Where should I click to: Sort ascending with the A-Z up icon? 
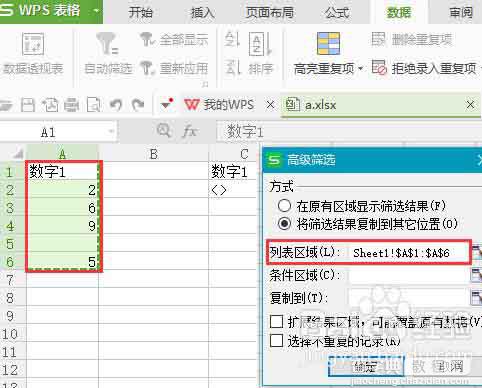(232, 39)
